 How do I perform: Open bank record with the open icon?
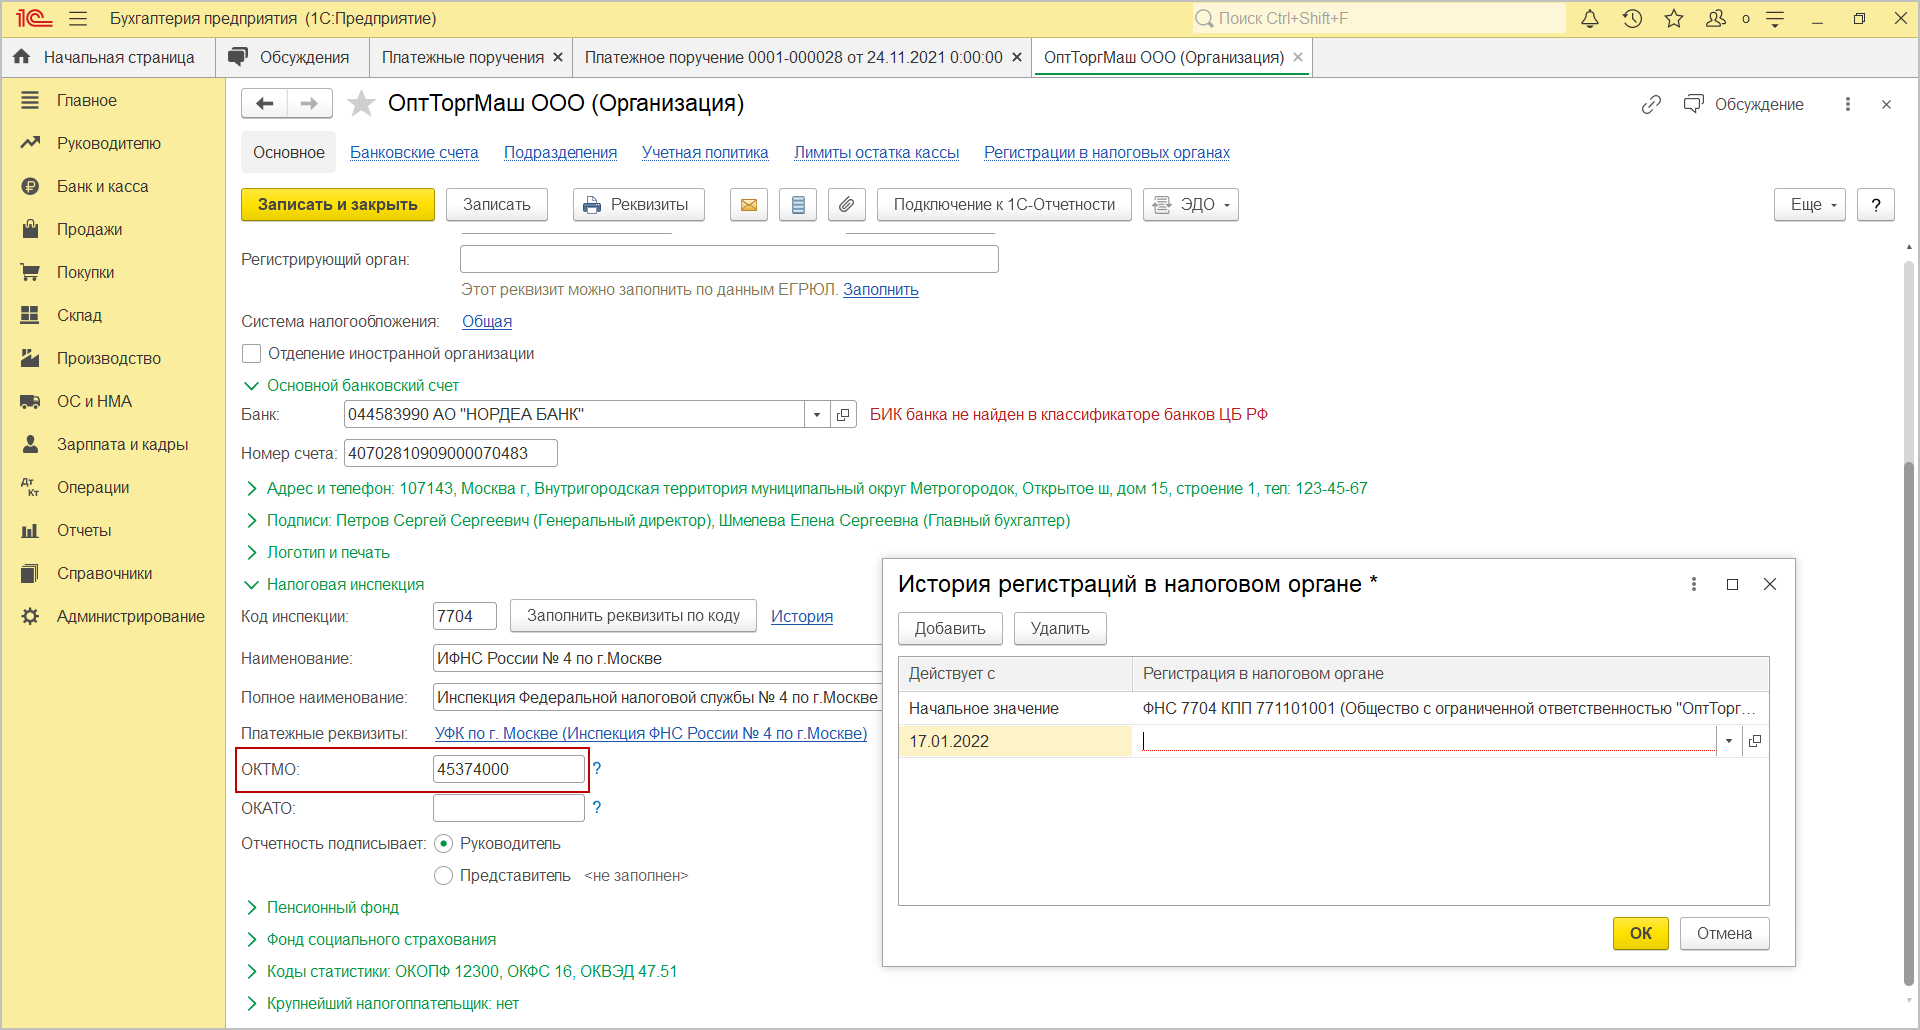click(843, 414)
